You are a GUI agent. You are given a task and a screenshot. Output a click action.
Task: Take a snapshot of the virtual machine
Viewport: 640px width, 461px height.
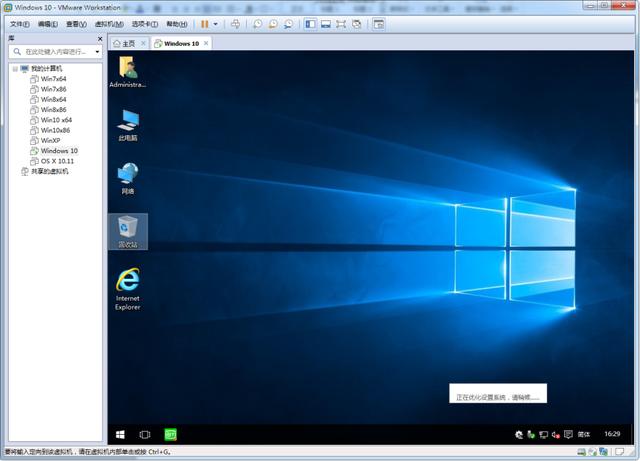(x=258, y=24)
